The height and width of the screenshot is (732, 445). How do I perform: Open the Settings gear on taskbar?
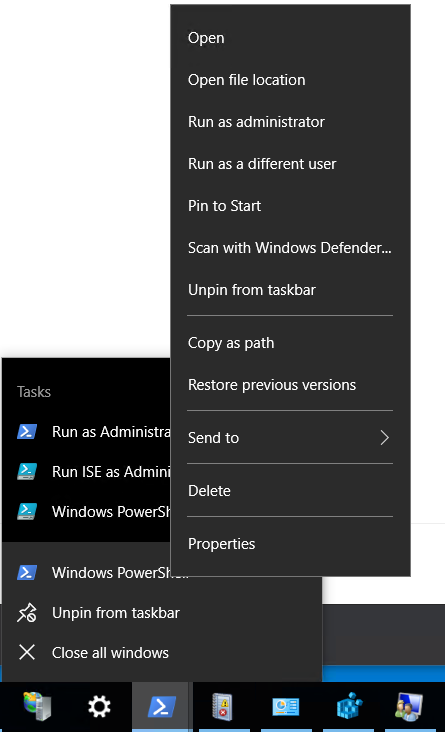coord(99,707)
